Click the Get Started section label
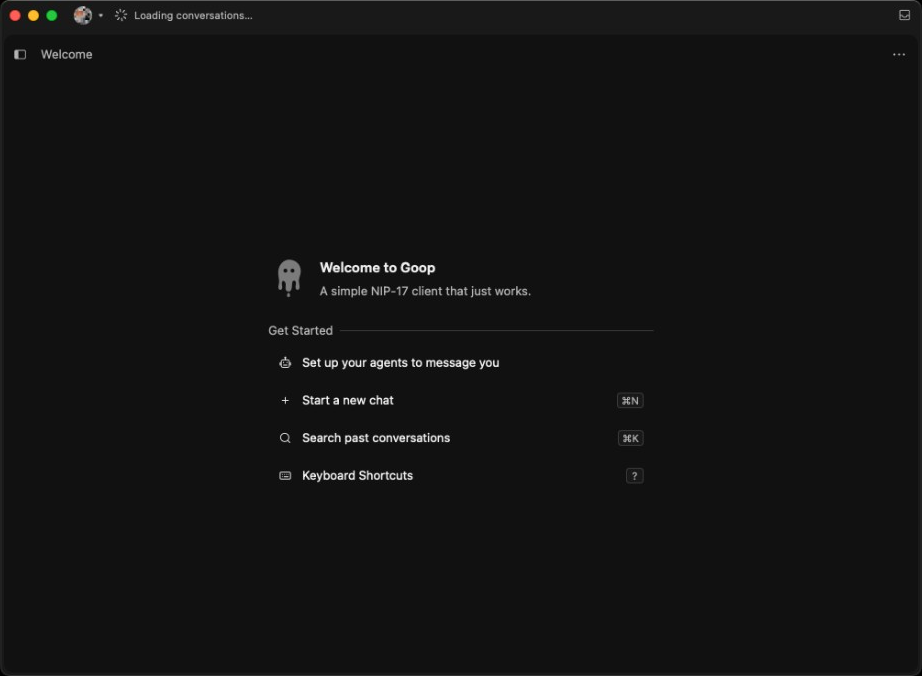 300,330
